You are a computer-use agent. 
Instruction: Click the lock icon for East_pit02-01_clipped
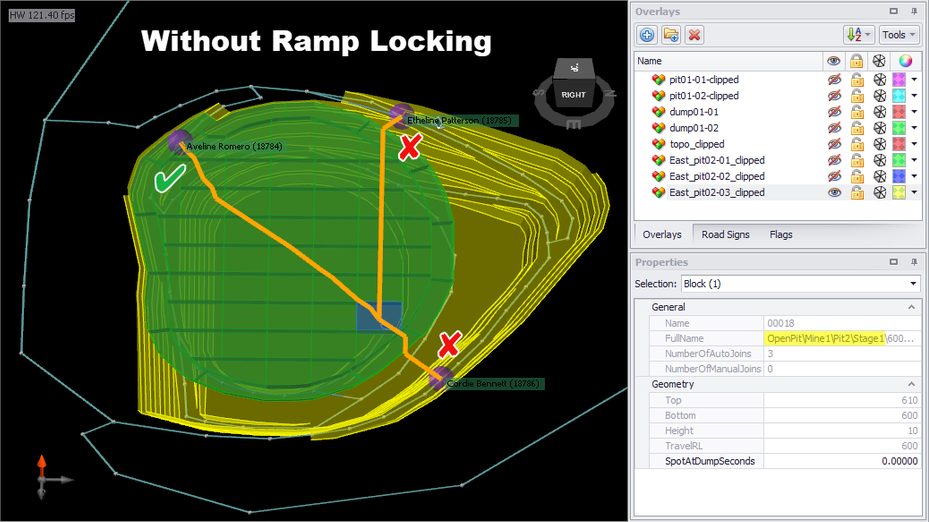pos(857,160)
